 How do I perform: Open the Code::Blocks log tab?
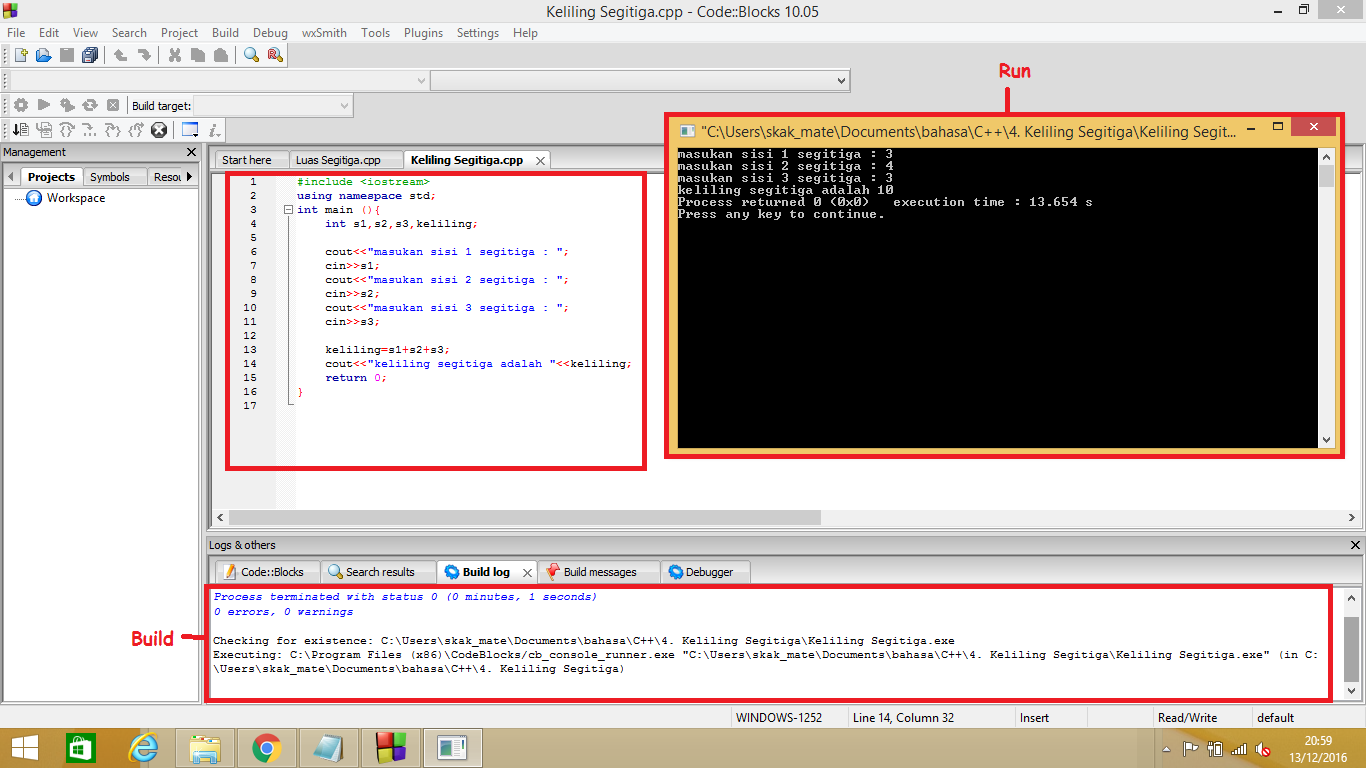point(266,572)
